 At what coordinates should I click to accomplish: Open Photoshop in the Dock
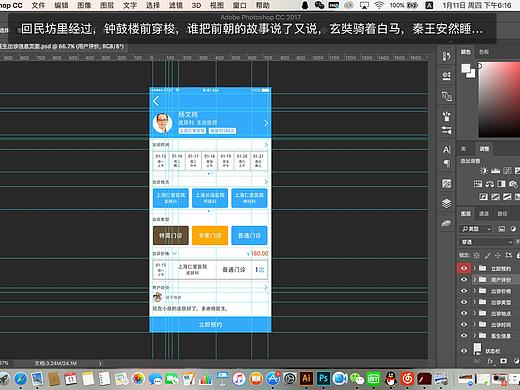(x=323, y=378)
